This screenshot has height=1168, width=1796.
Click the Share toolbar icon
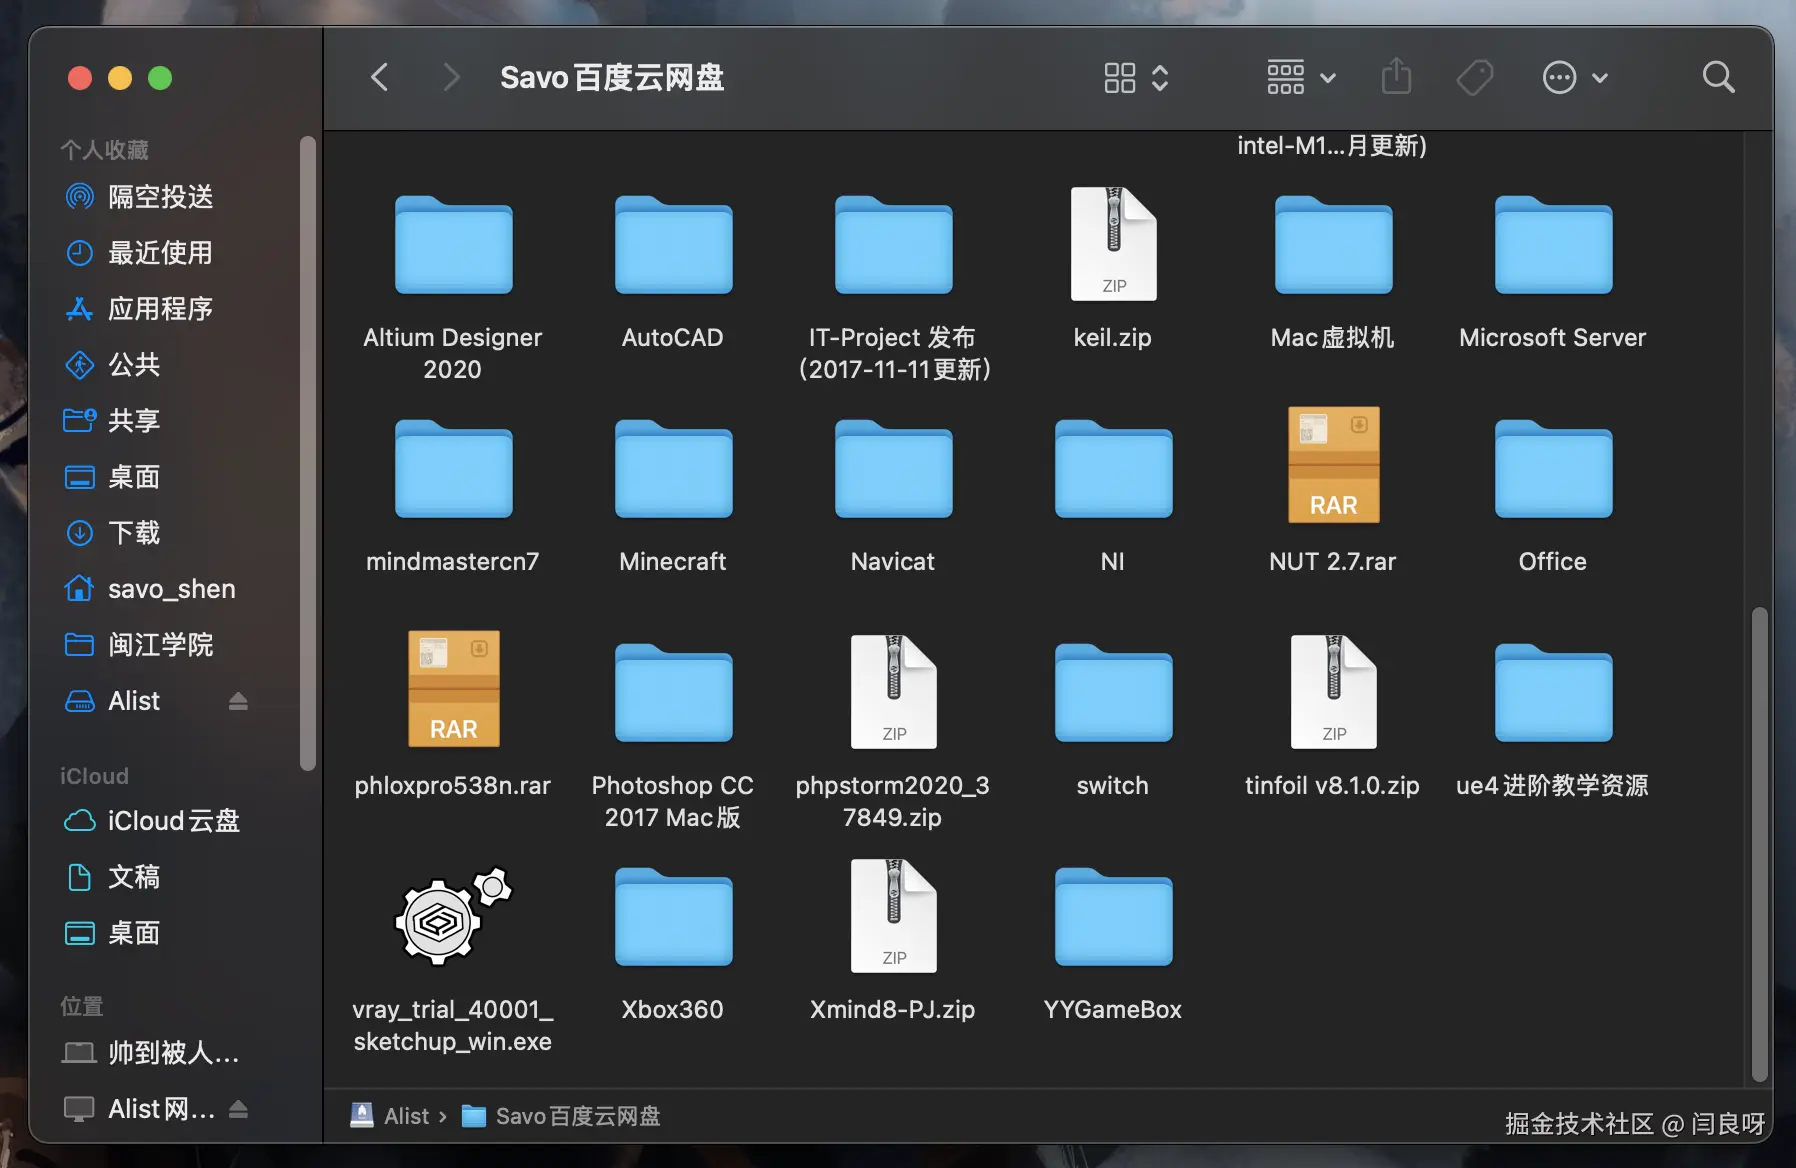[1396, 77]
